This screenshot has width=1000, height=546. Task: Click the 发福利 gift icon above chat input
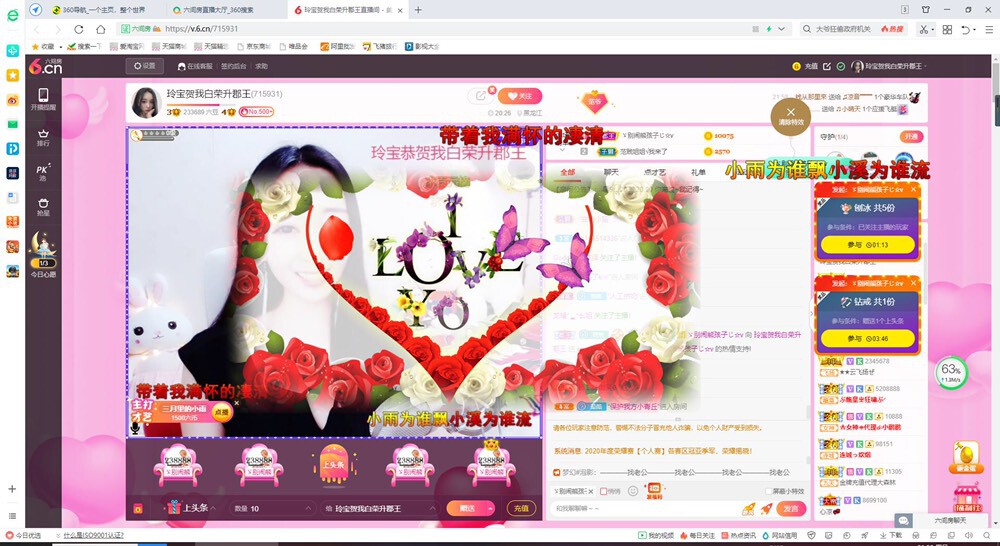pos(654,491)
